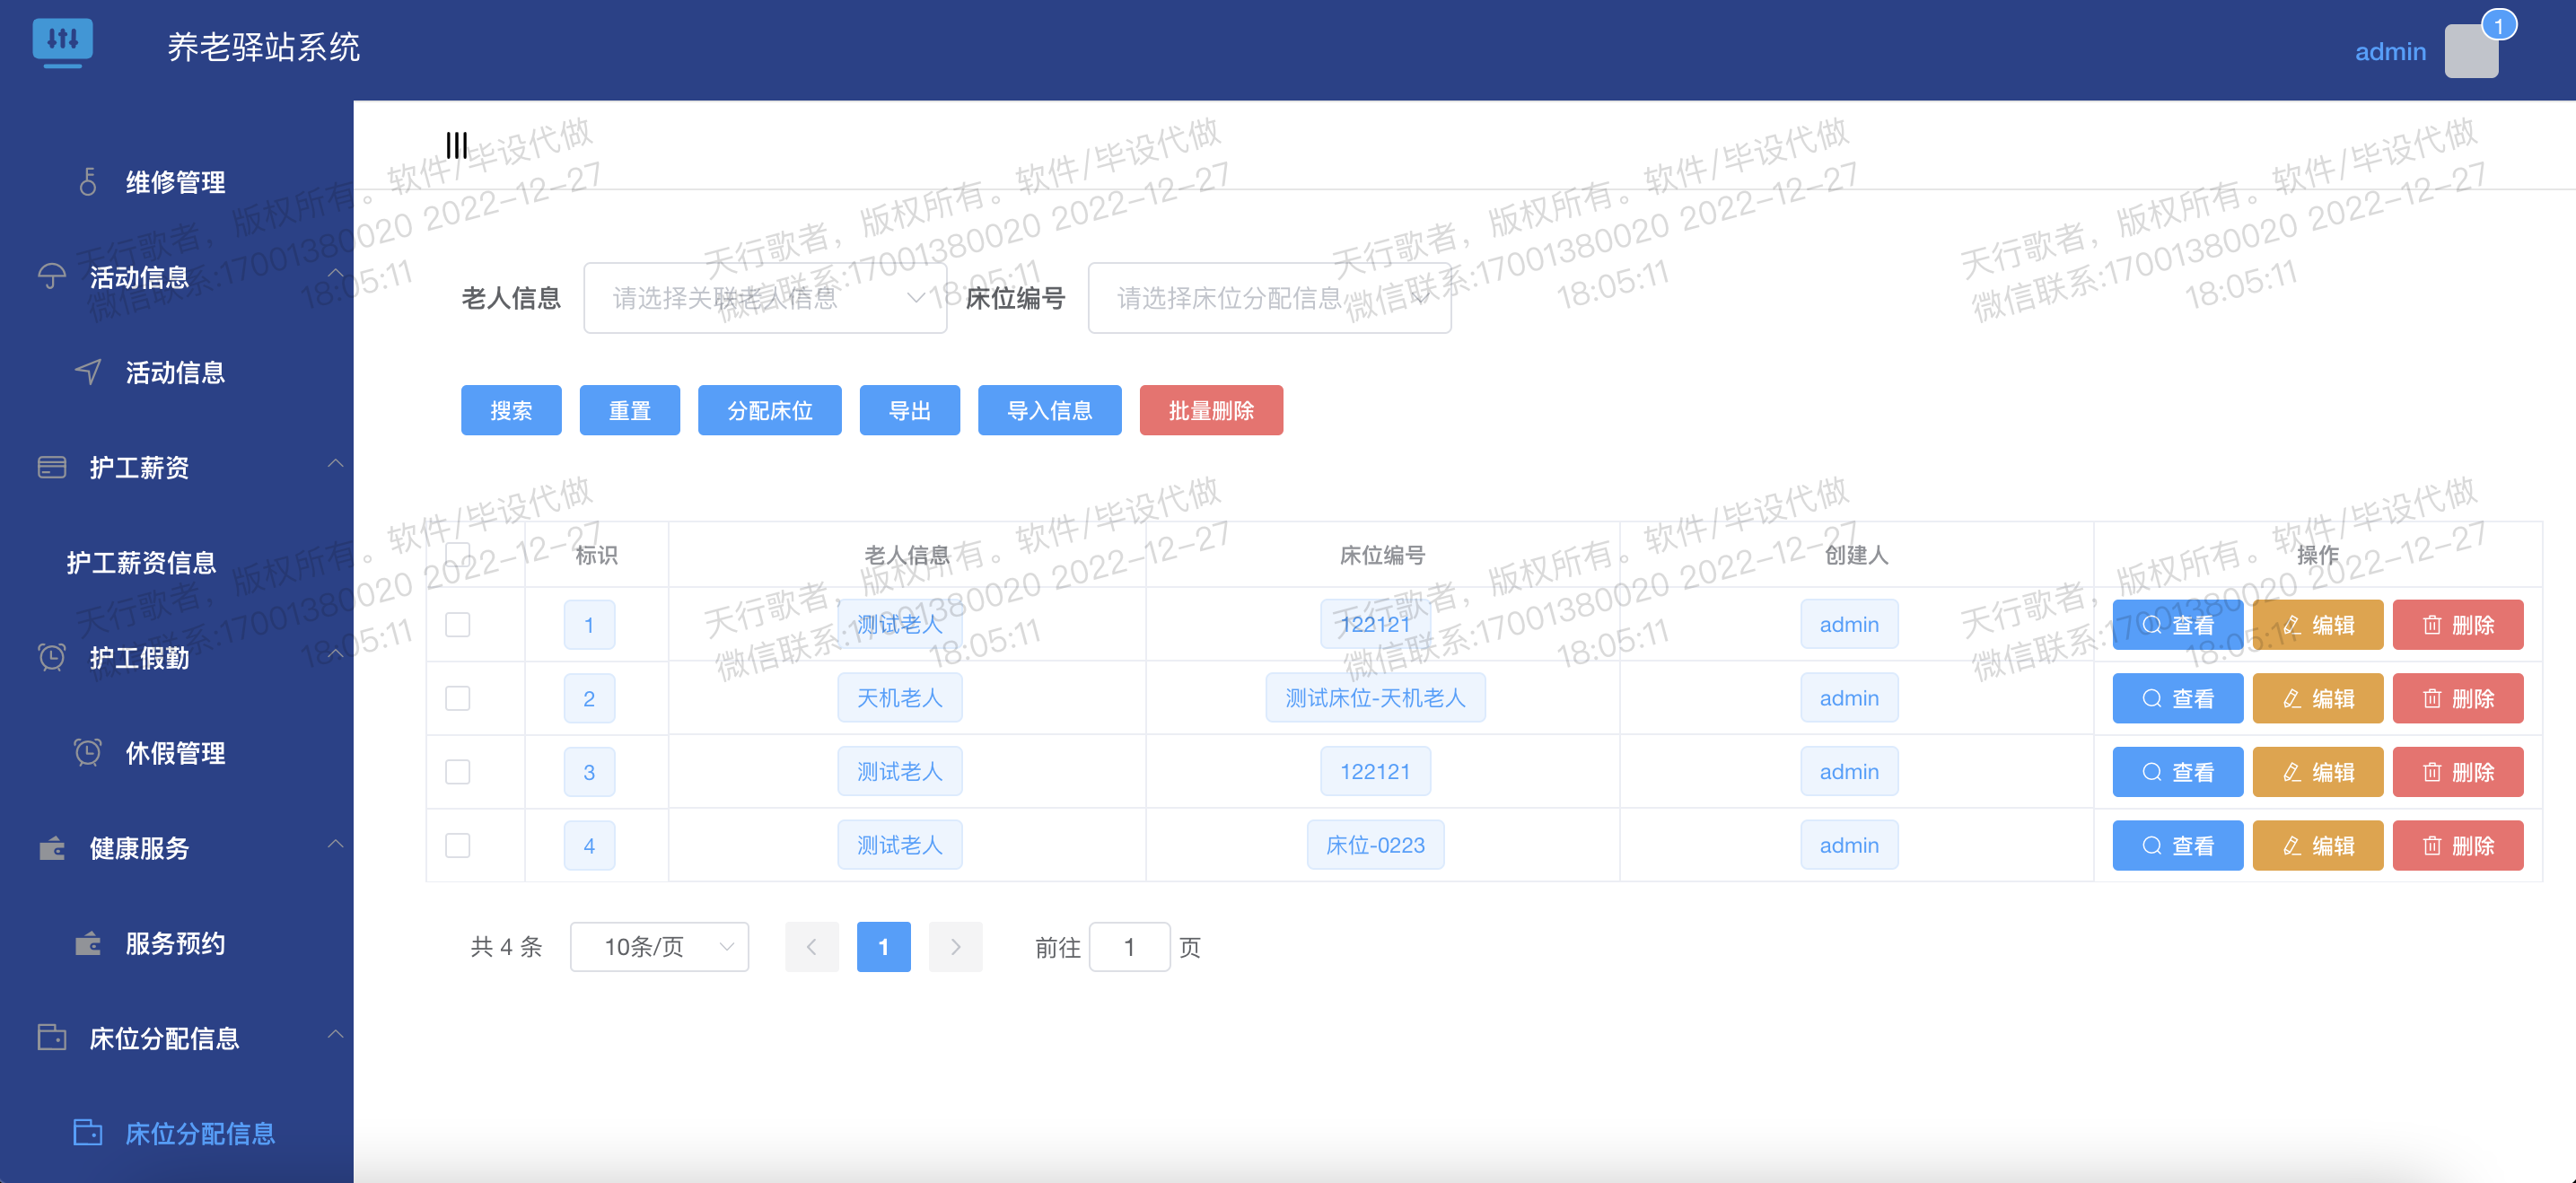Check the checkbox for row 2 天机老人
The height and width of the screenshot is (1183, 2576).
coord(458,698)
